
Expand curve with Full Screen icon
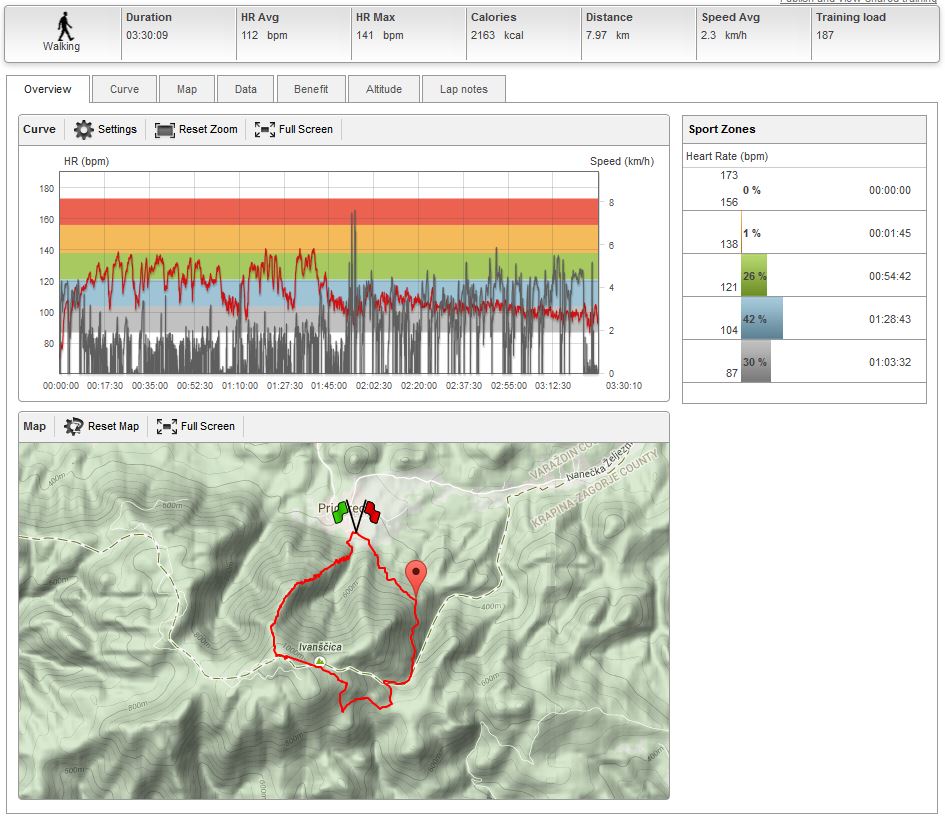[x=265, y=129]
